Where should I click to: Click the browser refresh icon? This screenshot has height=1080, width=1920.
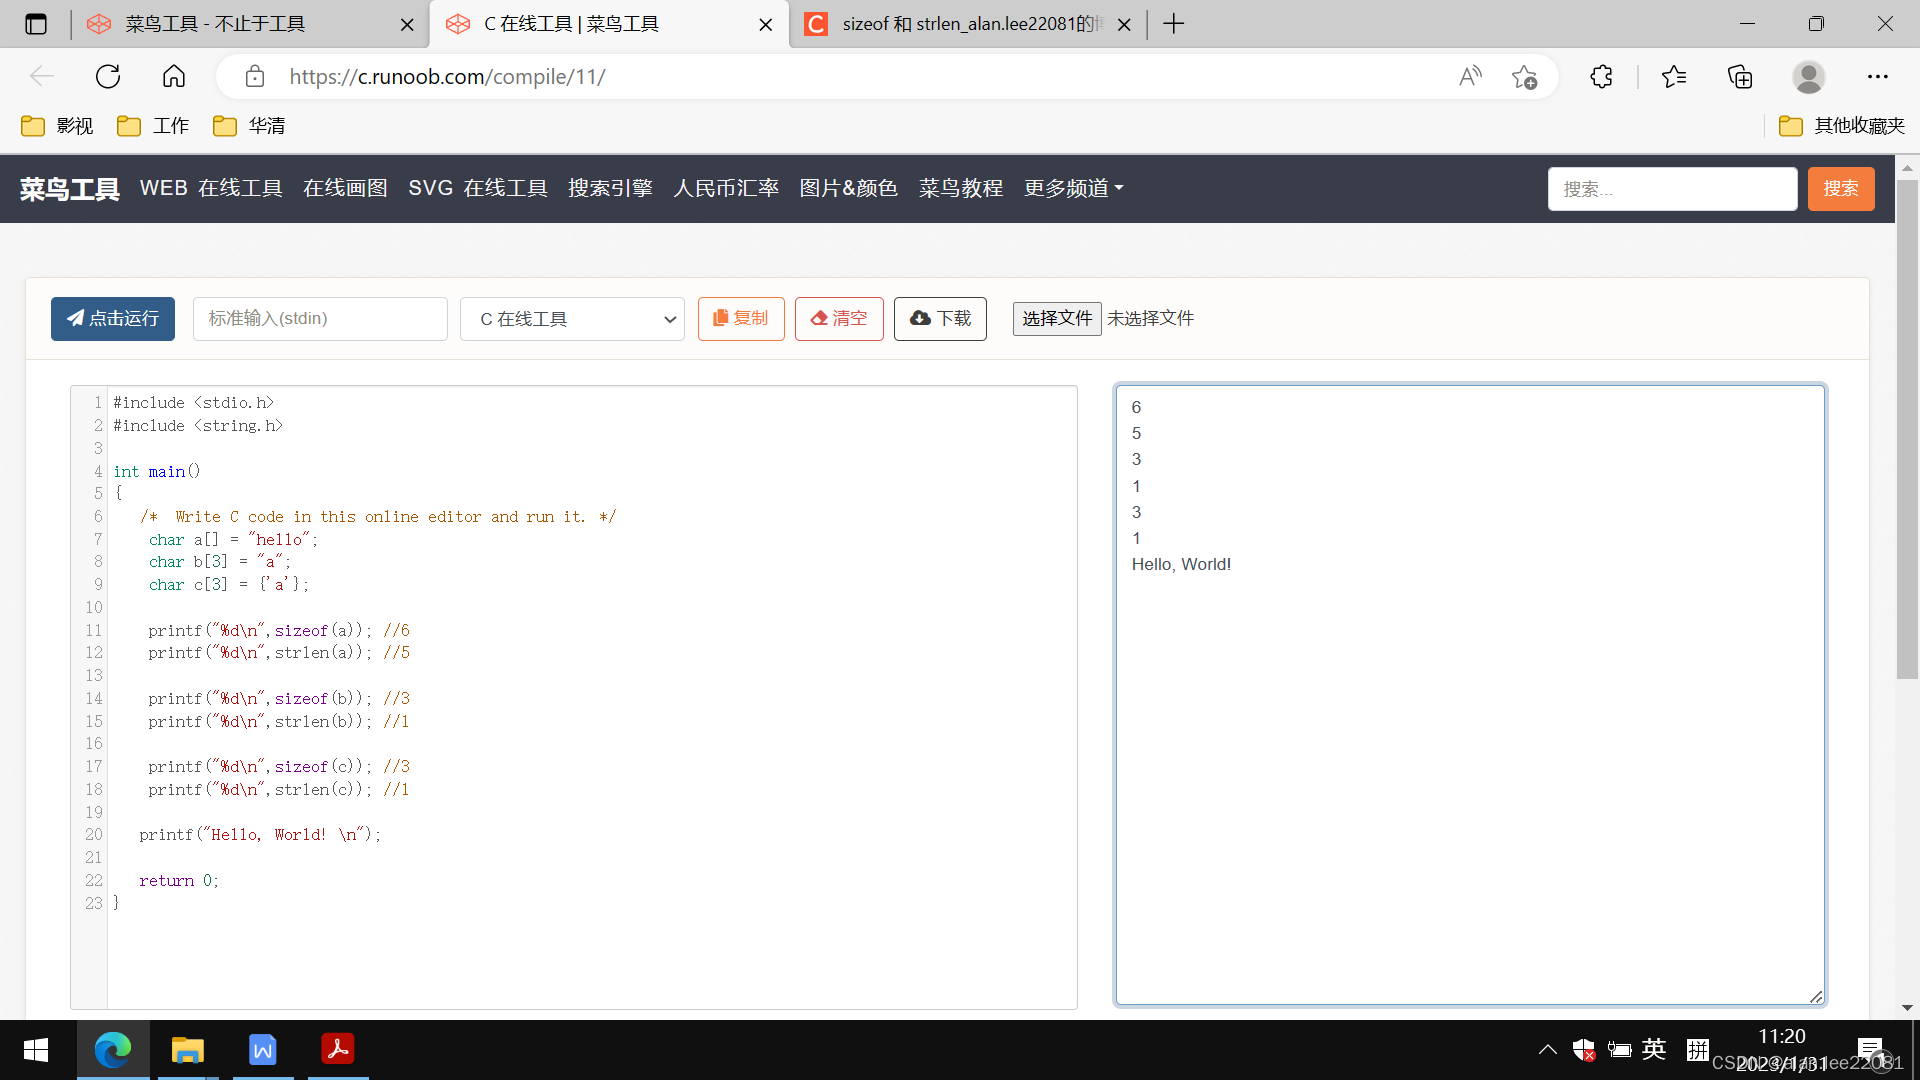click(x=108, y=77)
